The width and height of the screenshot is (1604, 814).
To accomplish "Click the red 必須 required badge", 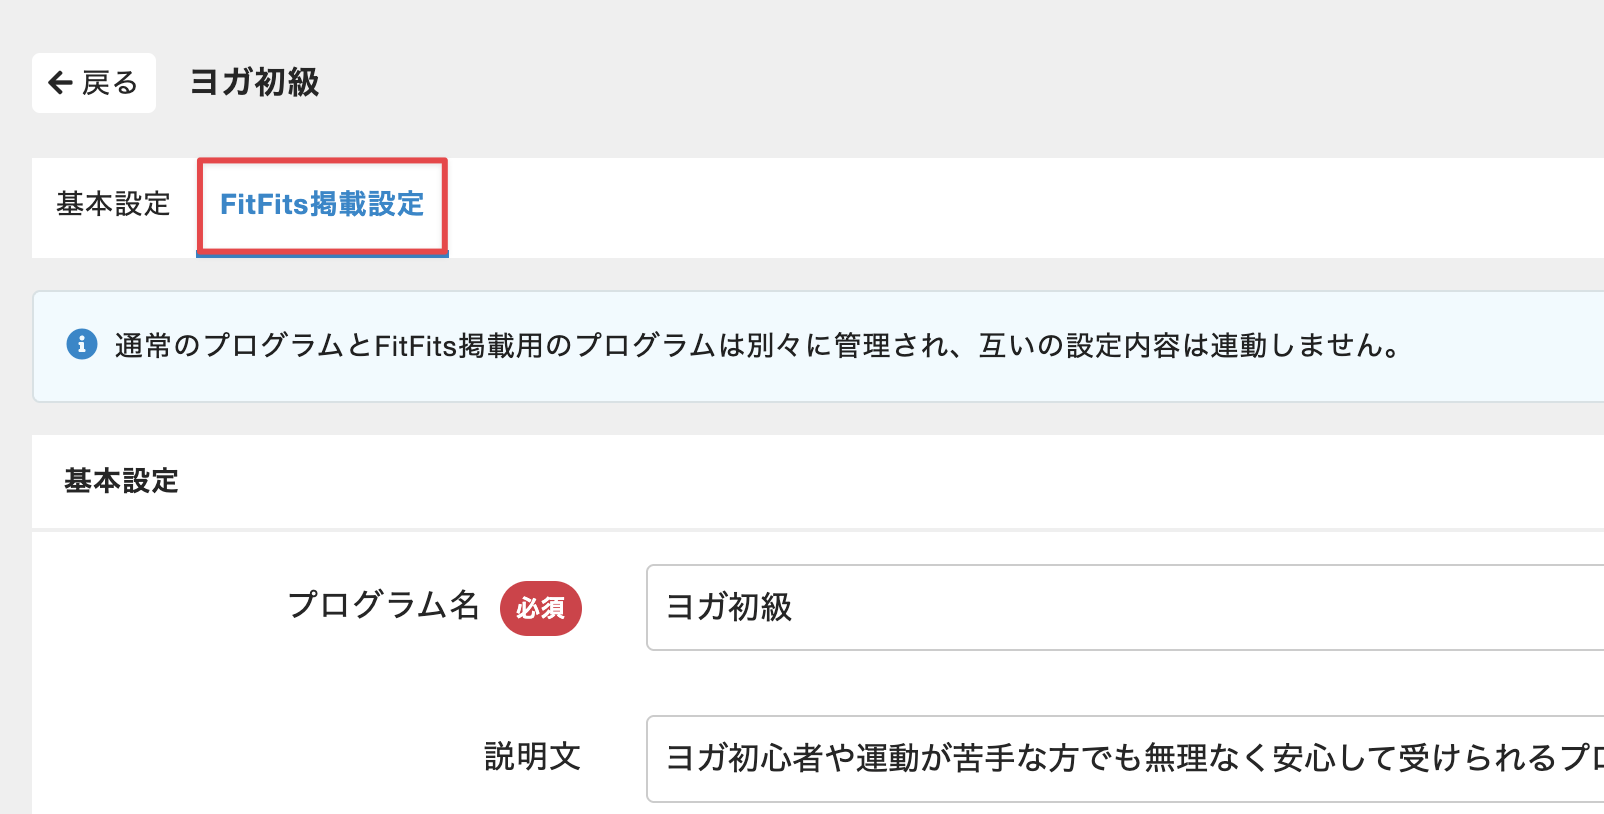I will (540, 608).
